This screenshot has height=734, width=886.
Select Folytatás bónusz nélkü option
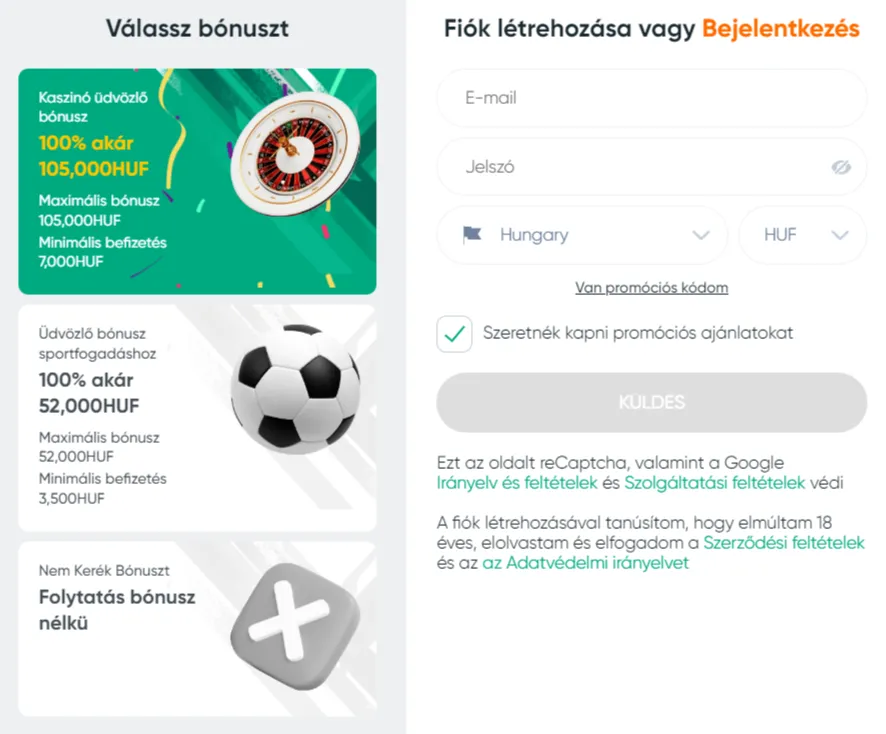pos(197,629)
